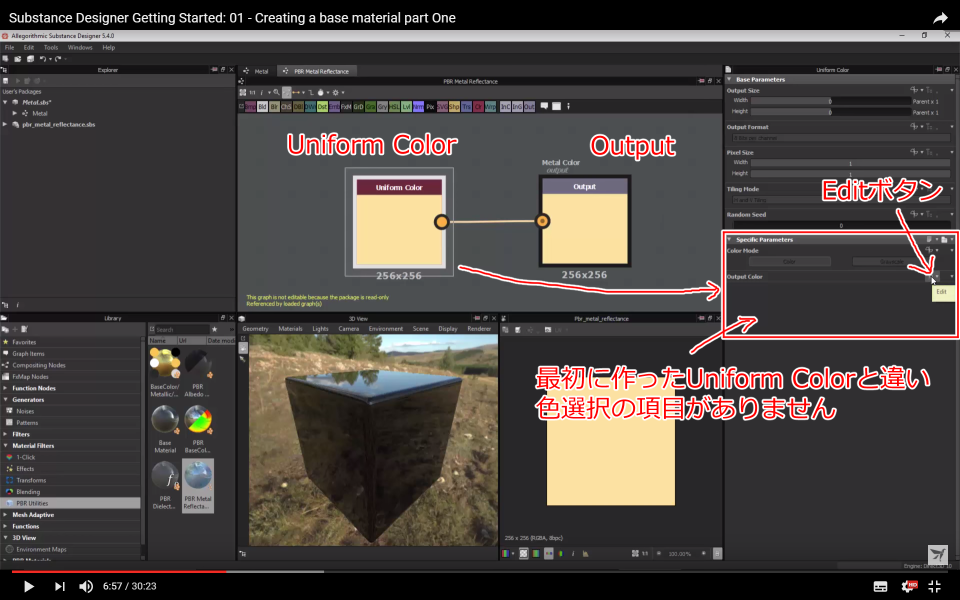This screenshot has height=600, width=960.
Task: Select the Grayscale mode button
Action: (891, 261)
